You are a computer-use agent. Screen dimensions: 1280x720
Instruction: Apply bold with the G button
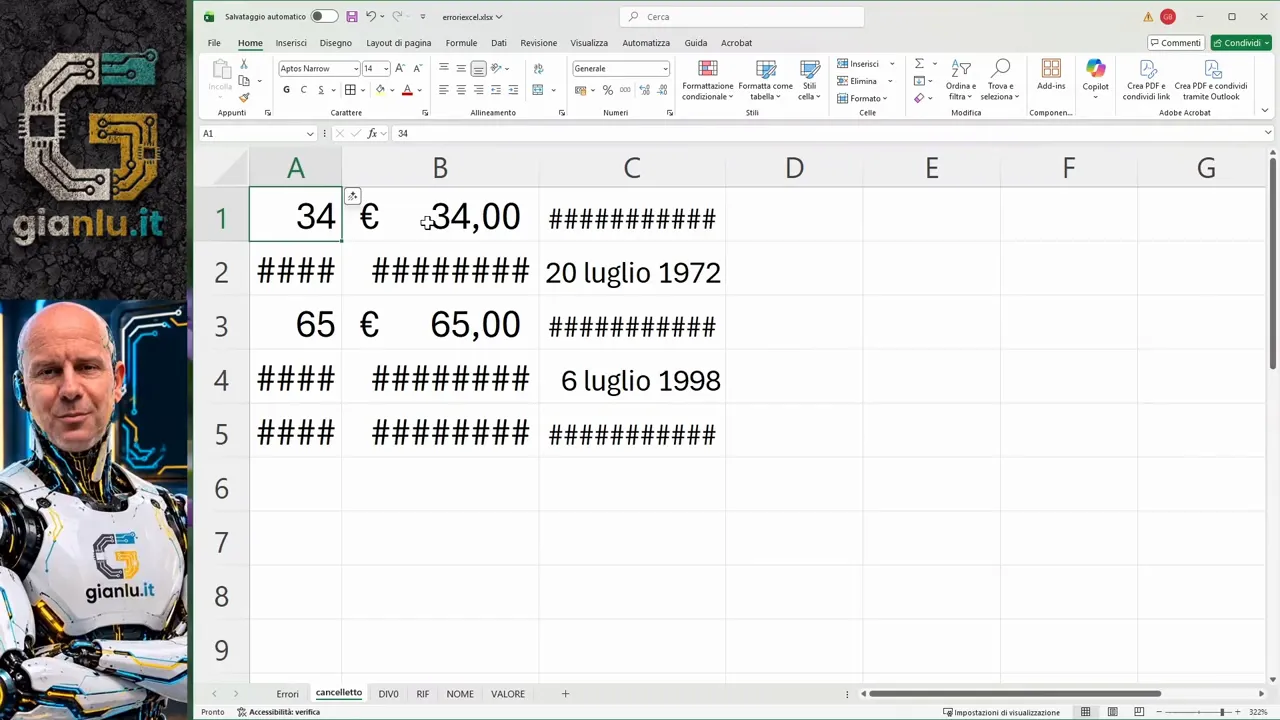(x=286, y=90)
